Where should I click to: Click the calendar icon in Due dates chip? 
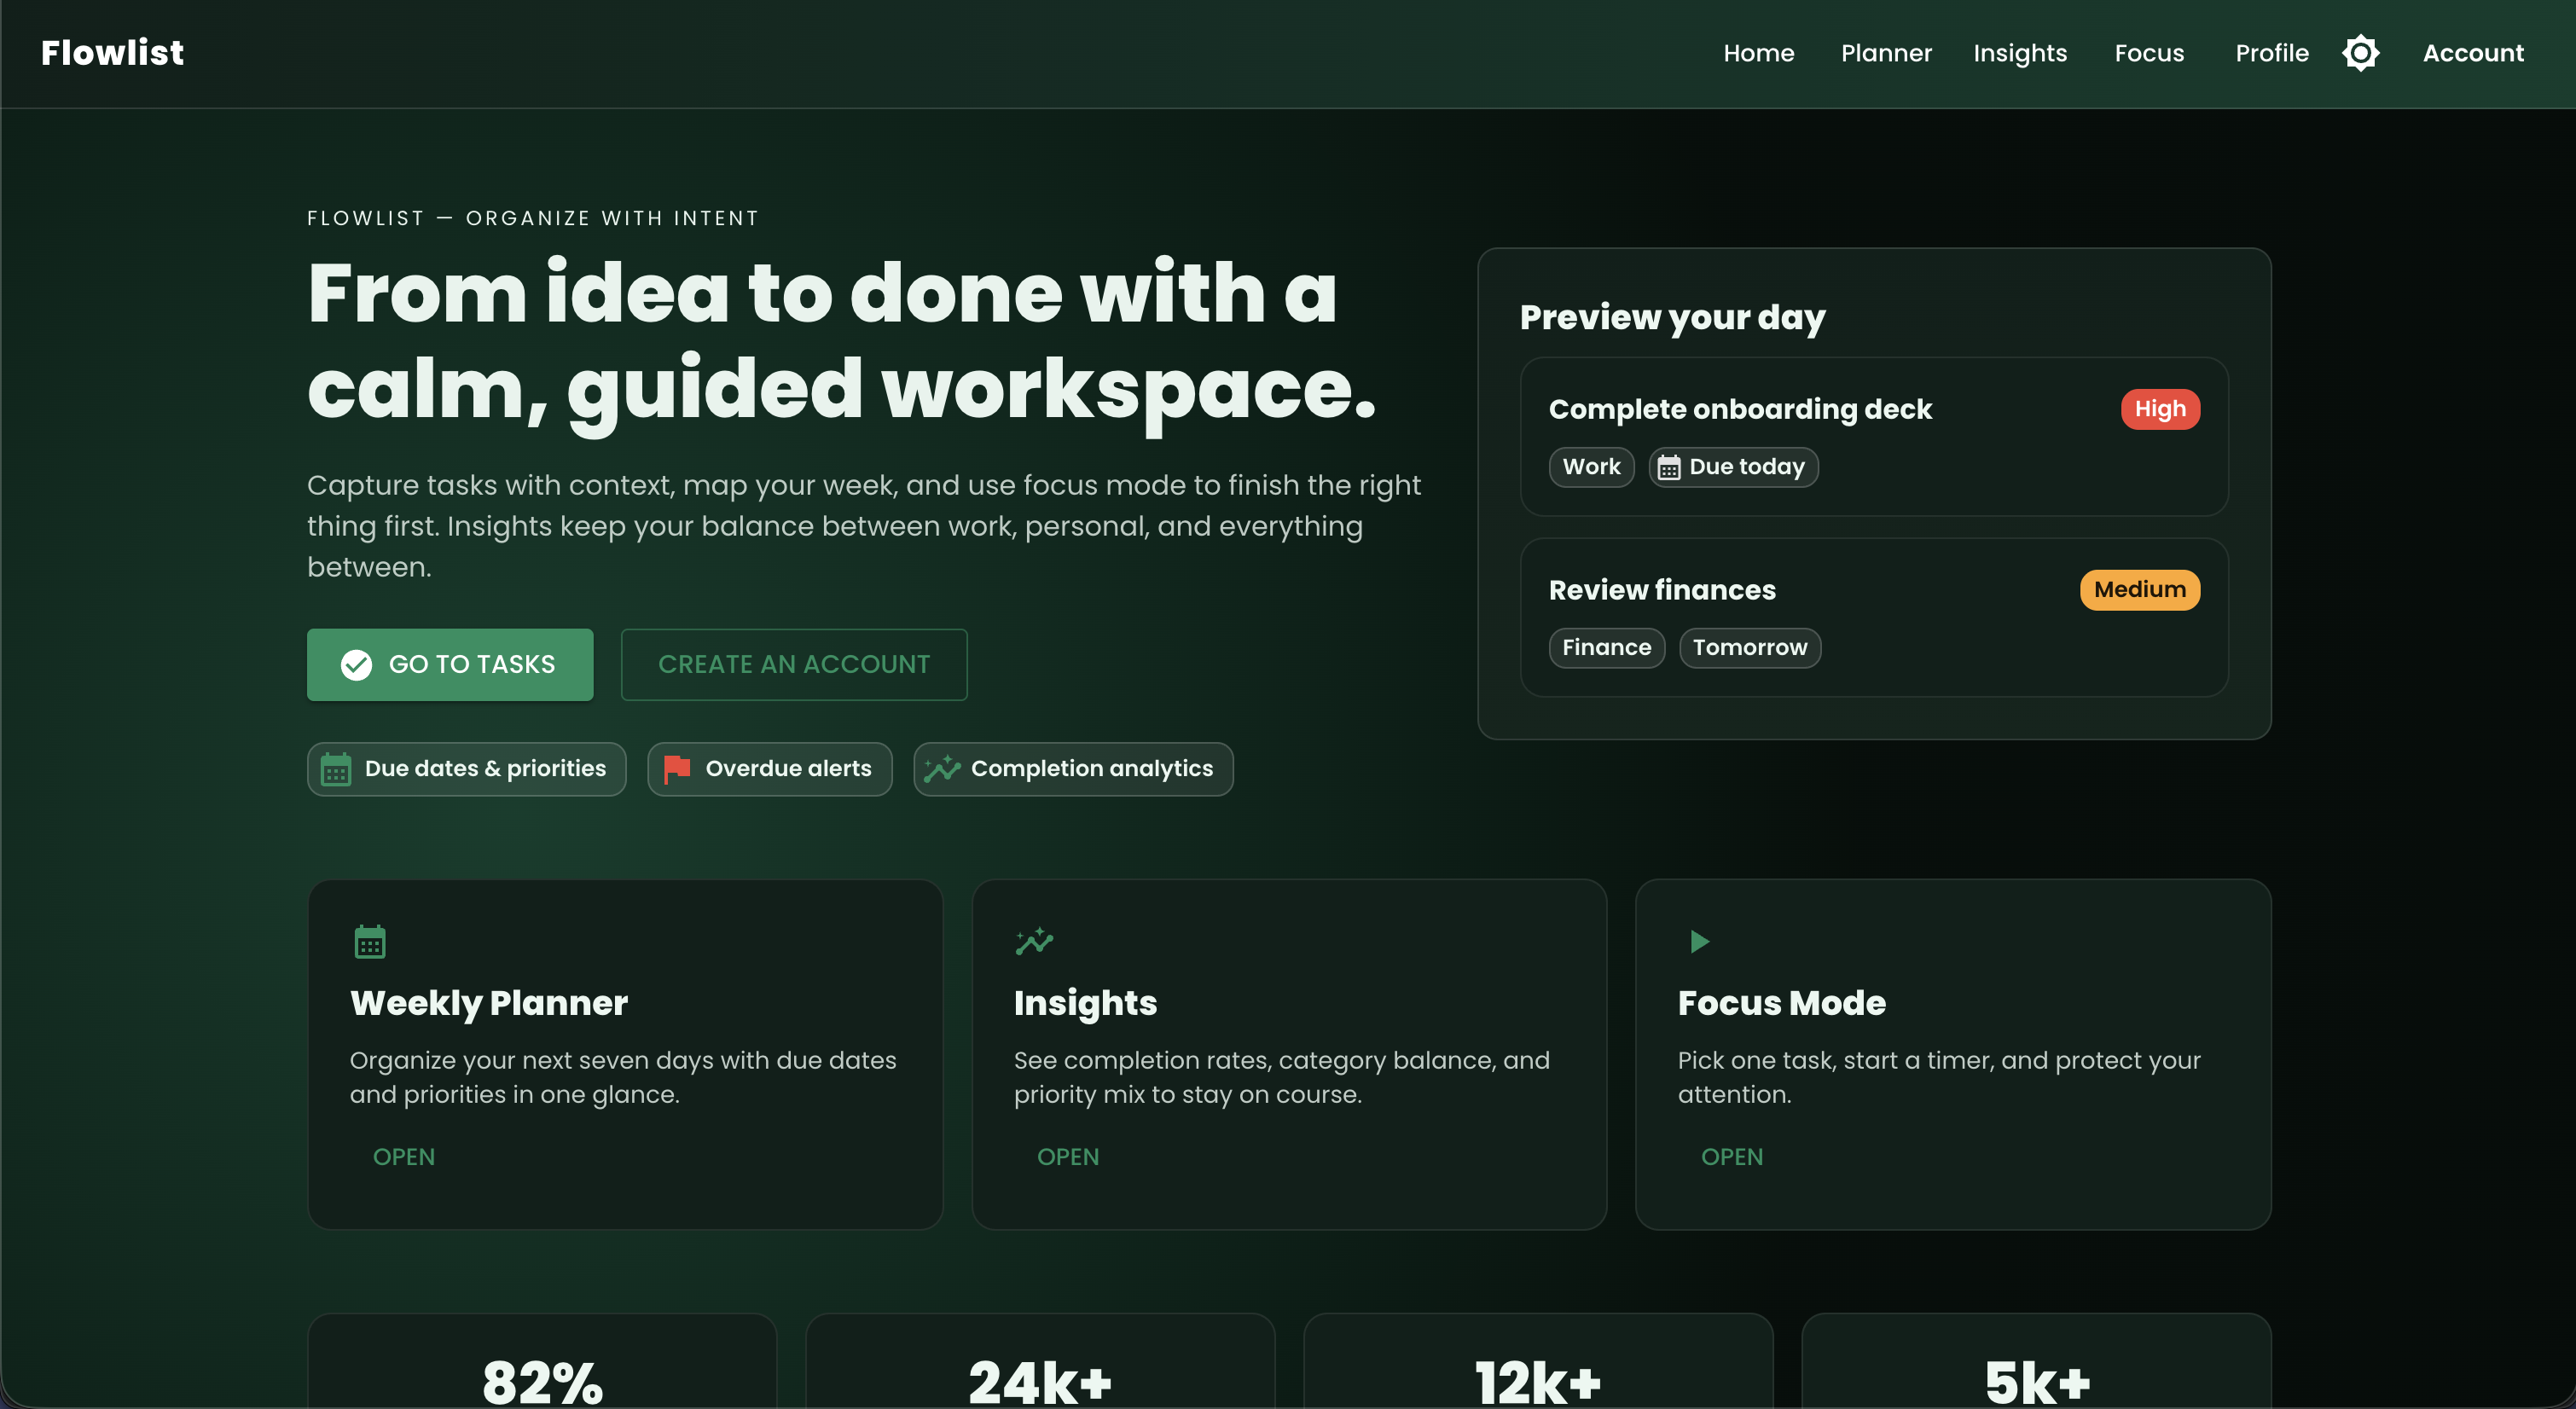[336, 769]
